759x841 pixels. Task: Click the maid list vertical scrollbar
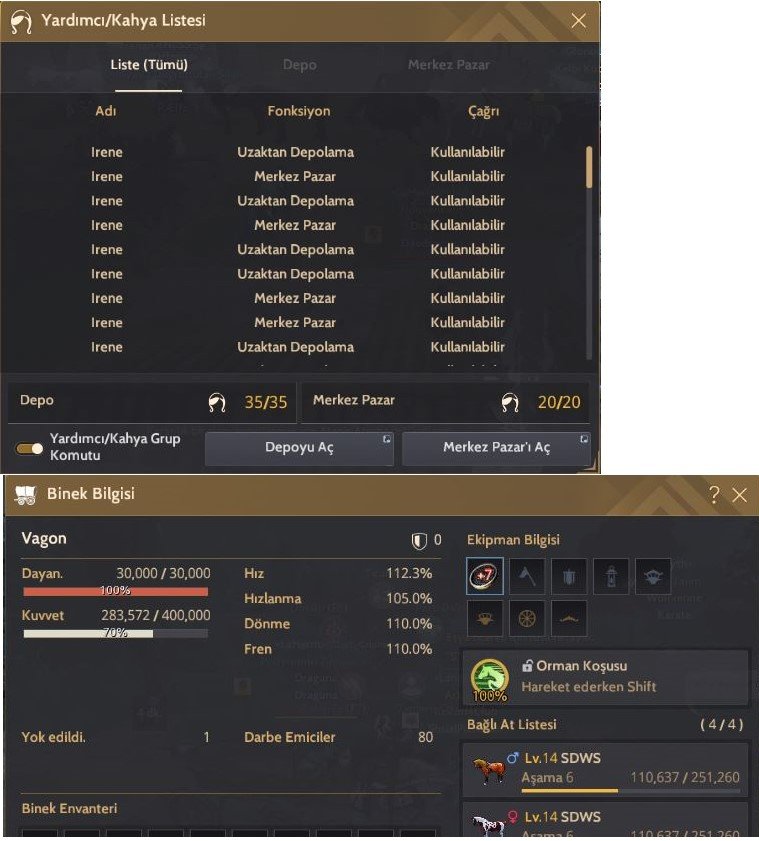pyautogui.click(x=589, y=252)
